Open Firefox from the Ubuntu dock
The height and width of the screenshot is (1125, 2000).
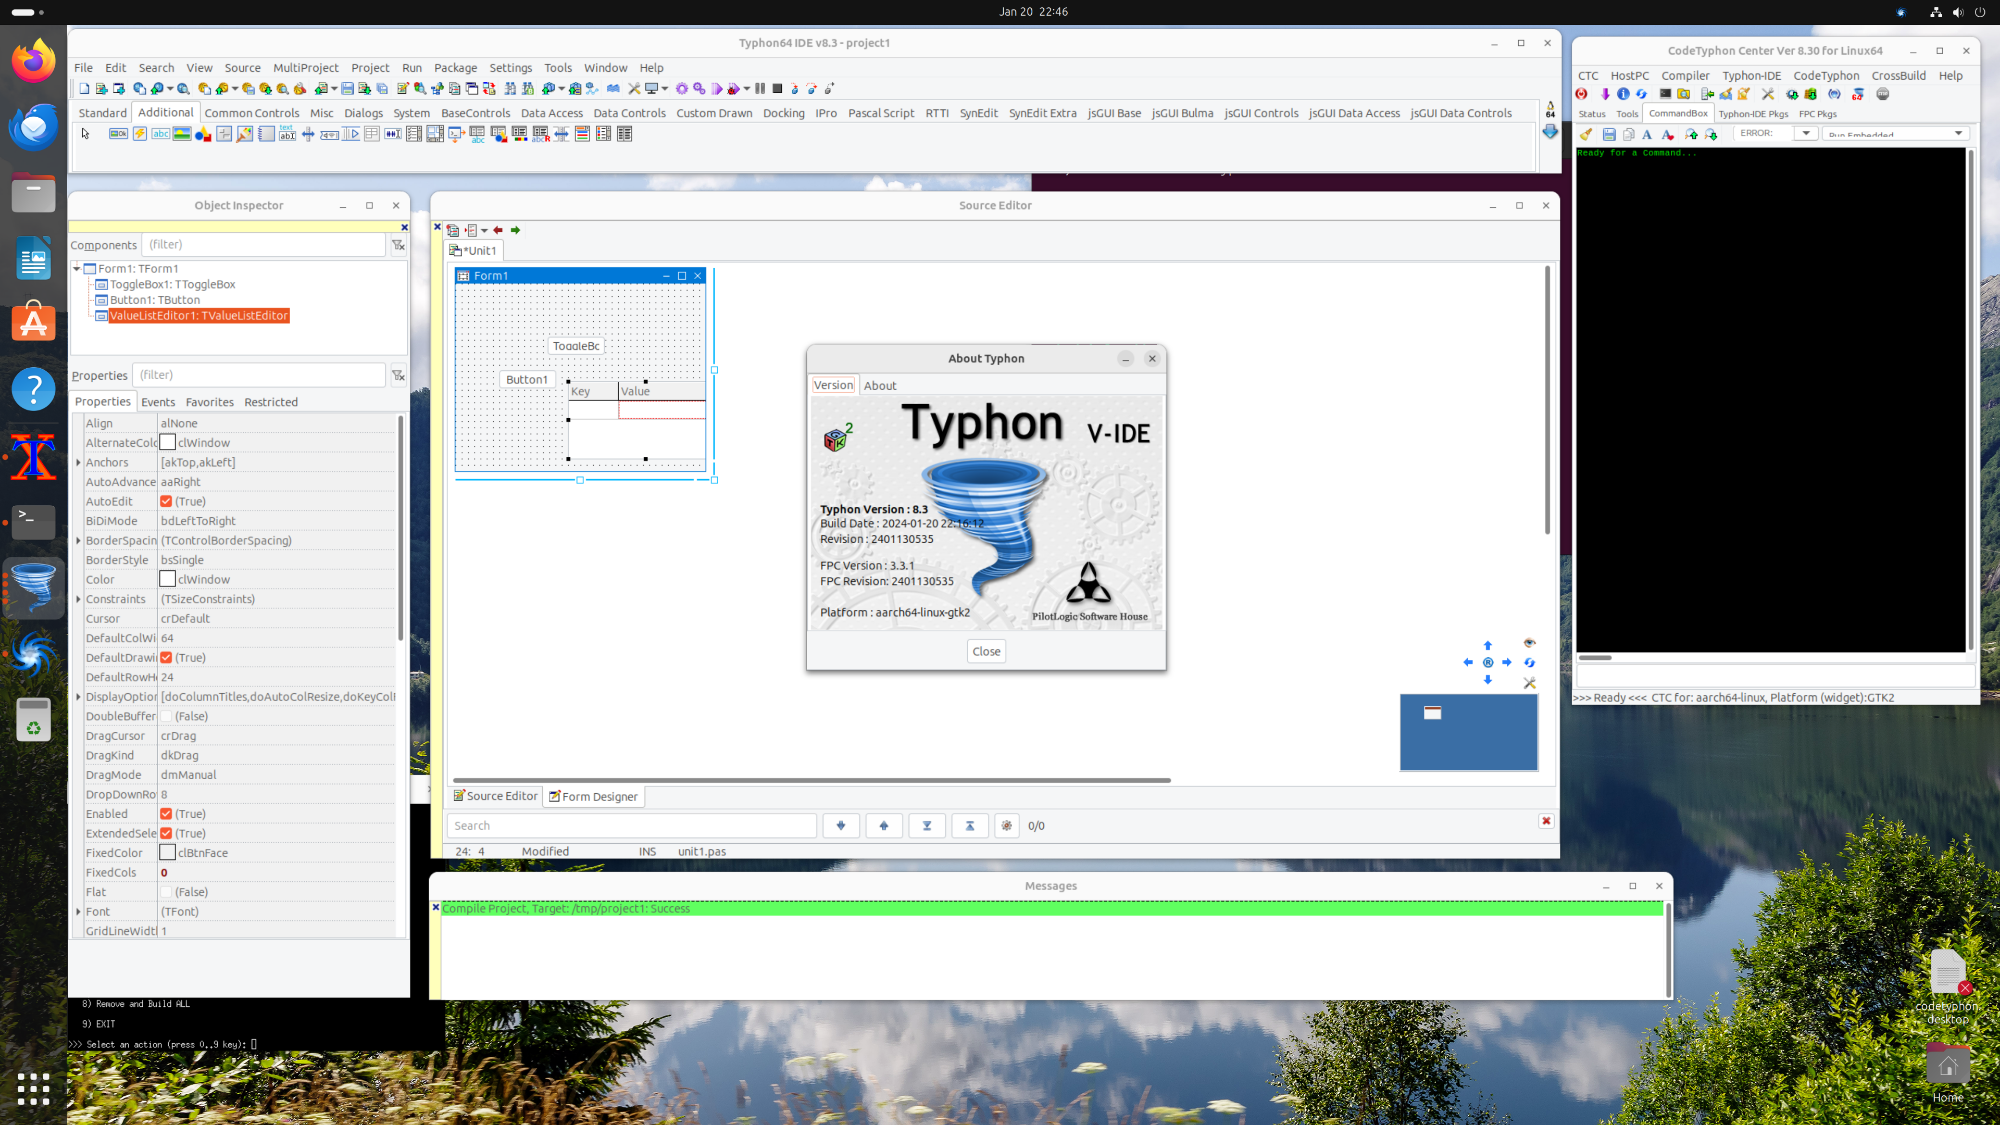pyautogui.click(x=33, y=62)
